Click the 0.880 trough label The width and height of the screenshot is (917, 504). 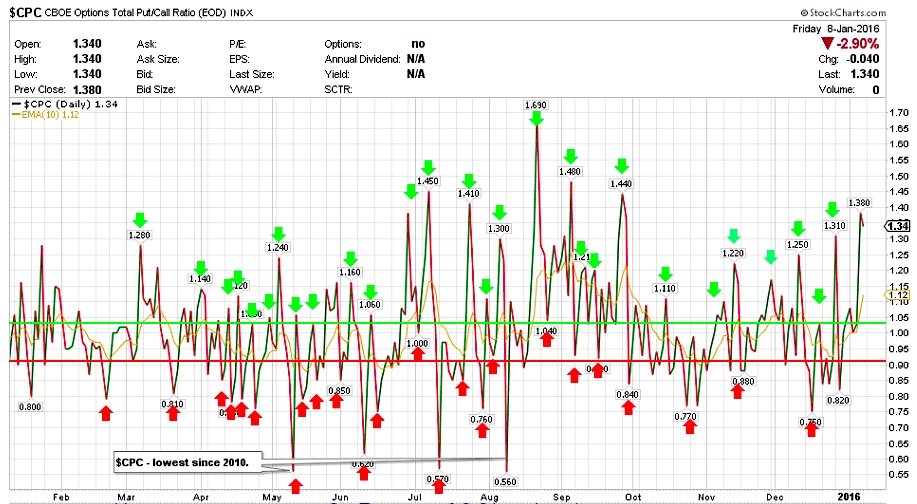pyautogui.click(x=743, y=381)
